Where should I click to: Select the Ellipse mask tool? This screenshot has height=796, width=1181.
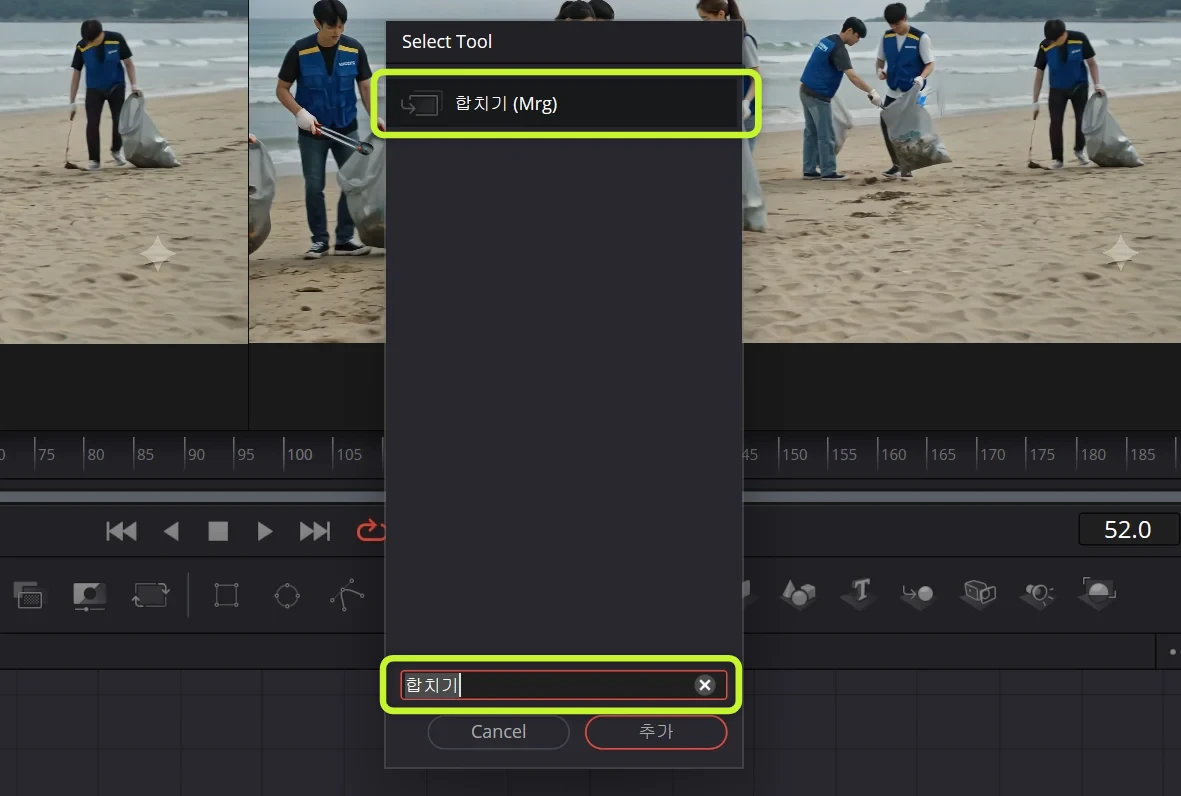287,596
